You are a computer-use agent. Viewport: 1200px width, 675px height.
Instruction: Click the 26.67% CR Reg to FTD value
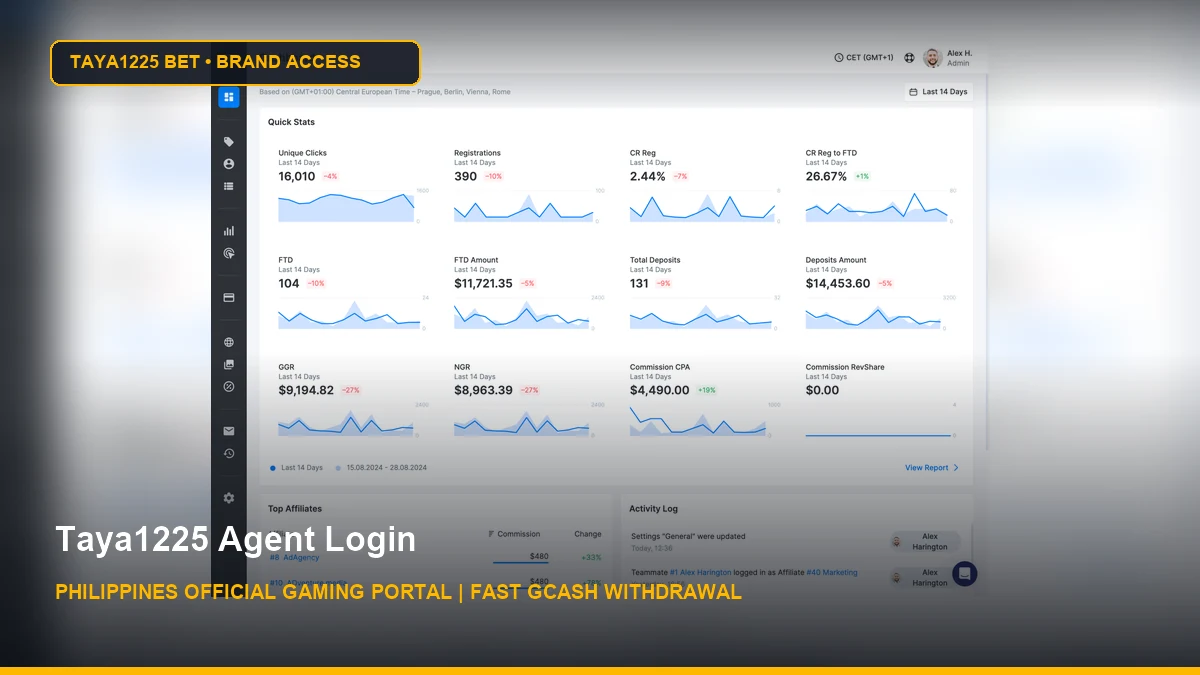coord(826,176)
